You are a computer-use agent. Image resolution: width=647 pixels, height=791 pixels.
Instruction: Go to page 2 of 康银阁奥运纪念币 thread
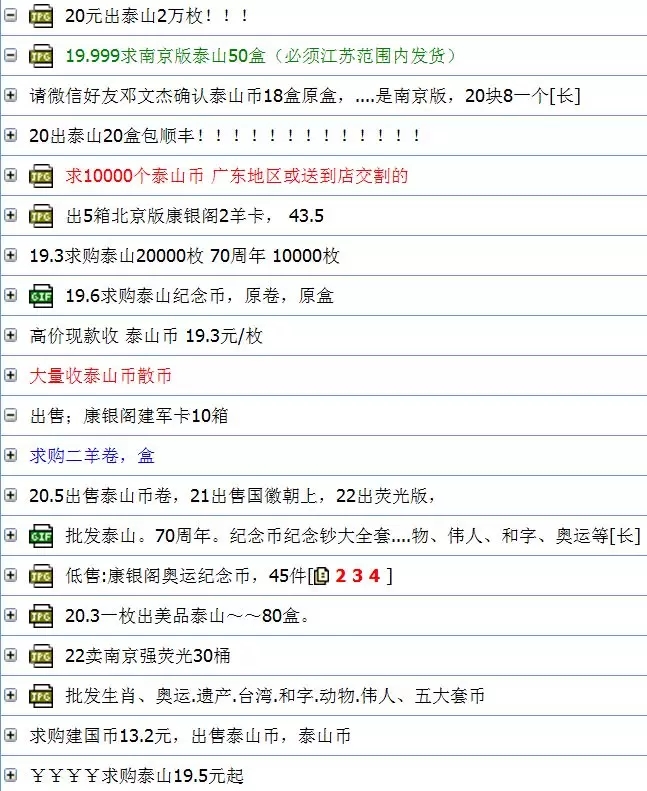340,576
